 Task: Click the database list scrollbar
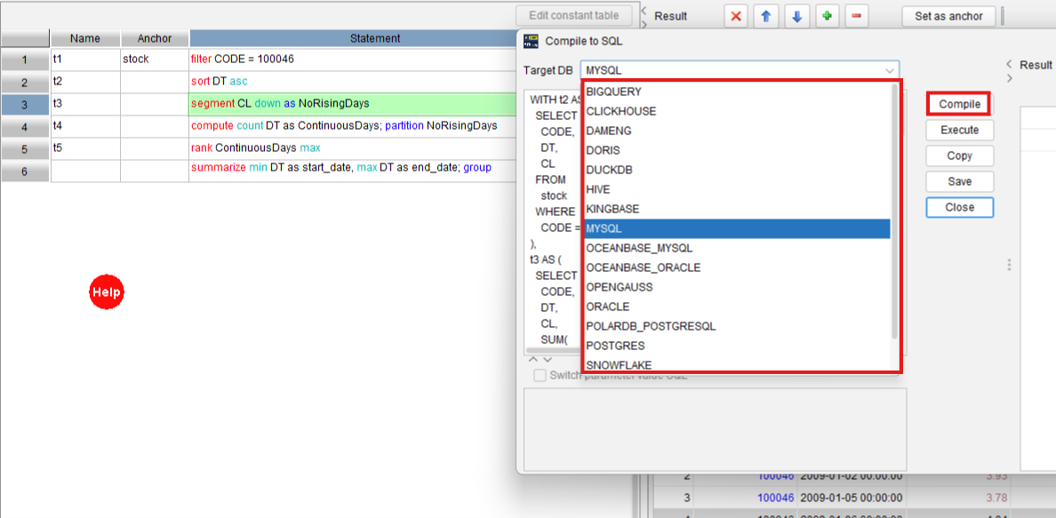895,210
